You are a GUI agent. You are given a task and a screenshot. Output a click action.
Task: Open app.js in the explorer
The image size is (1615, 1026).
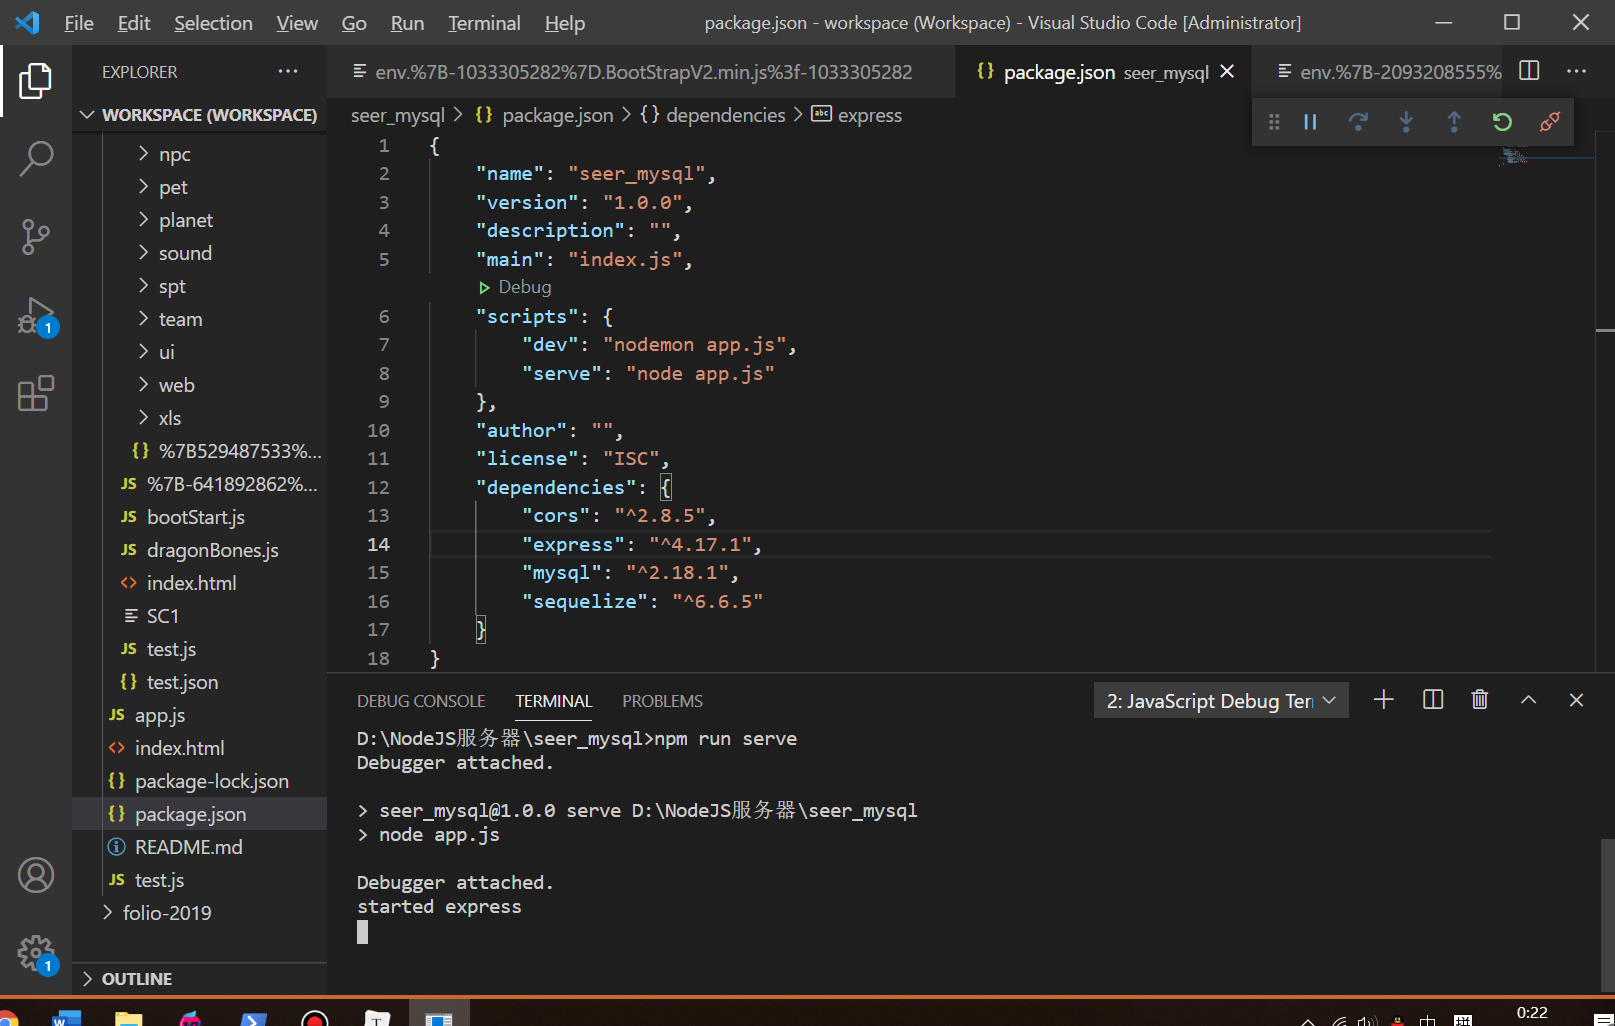[x=160, y=715]
